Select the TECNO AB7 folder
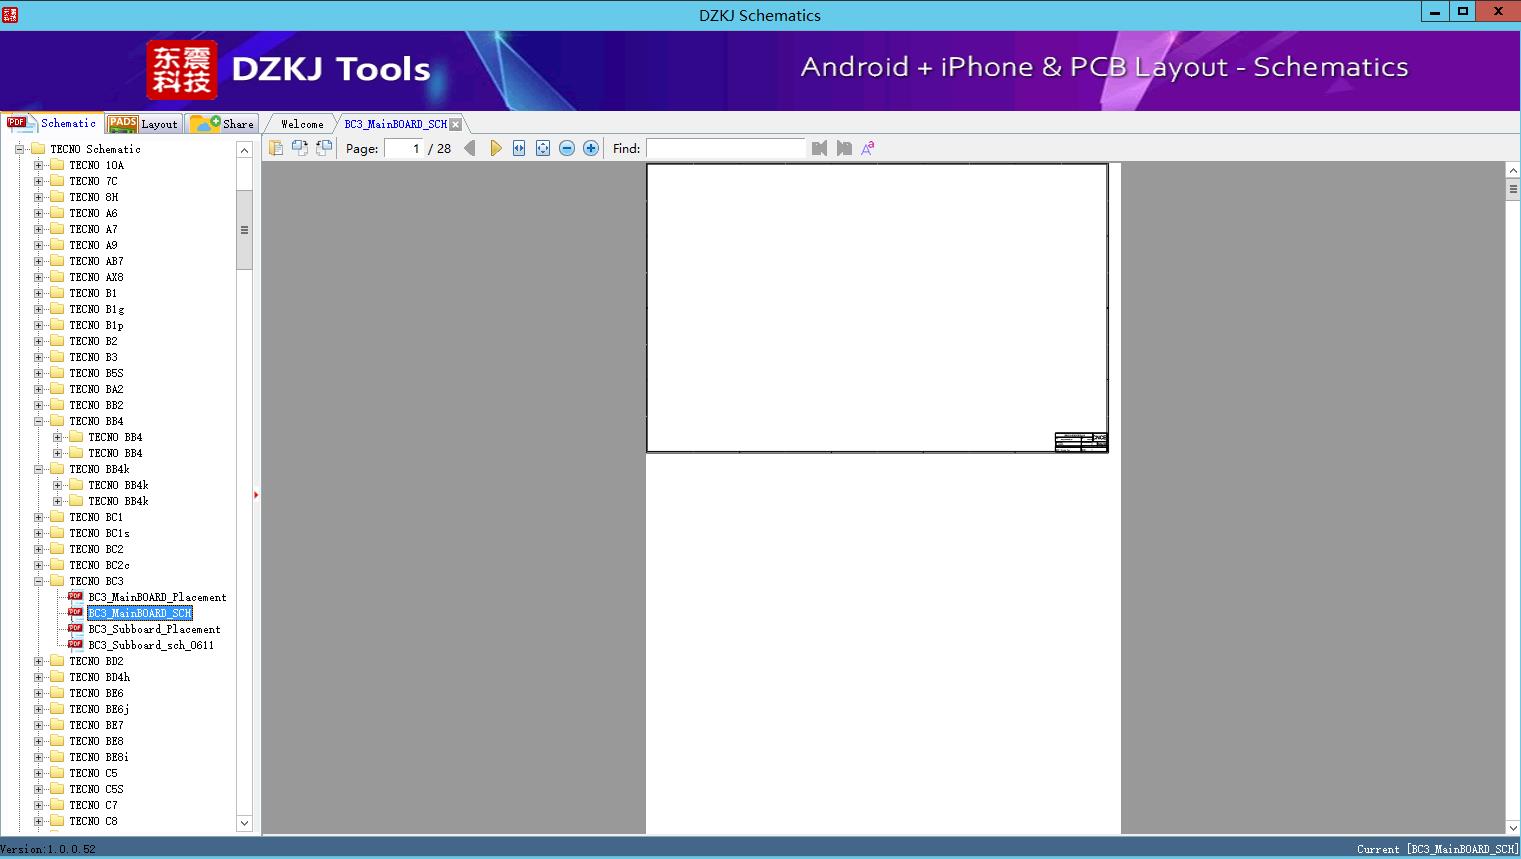The height and width of the screenshot is (859, 1521). (x=96, y=261)
